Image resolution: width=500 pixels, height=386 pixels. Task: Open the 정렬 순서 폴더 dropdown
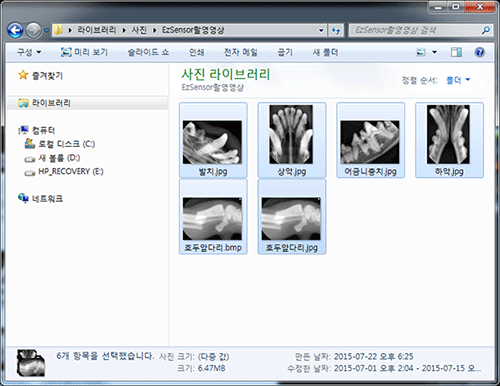tap(458, 80)
